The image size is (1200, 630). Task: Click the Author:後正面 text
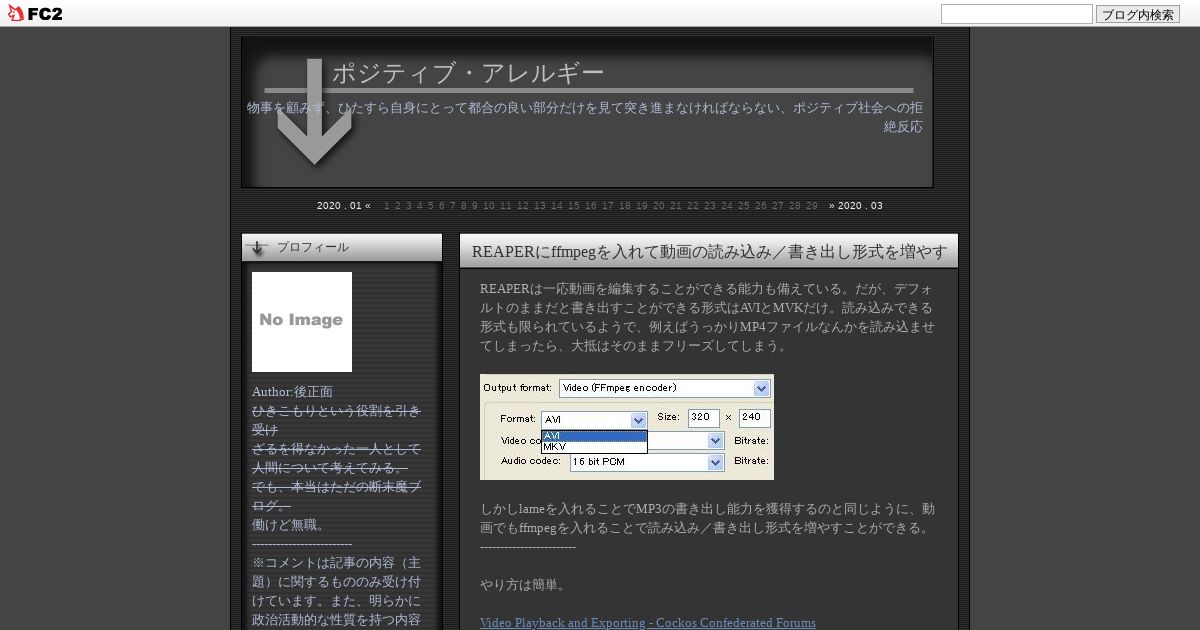(292, 392)
